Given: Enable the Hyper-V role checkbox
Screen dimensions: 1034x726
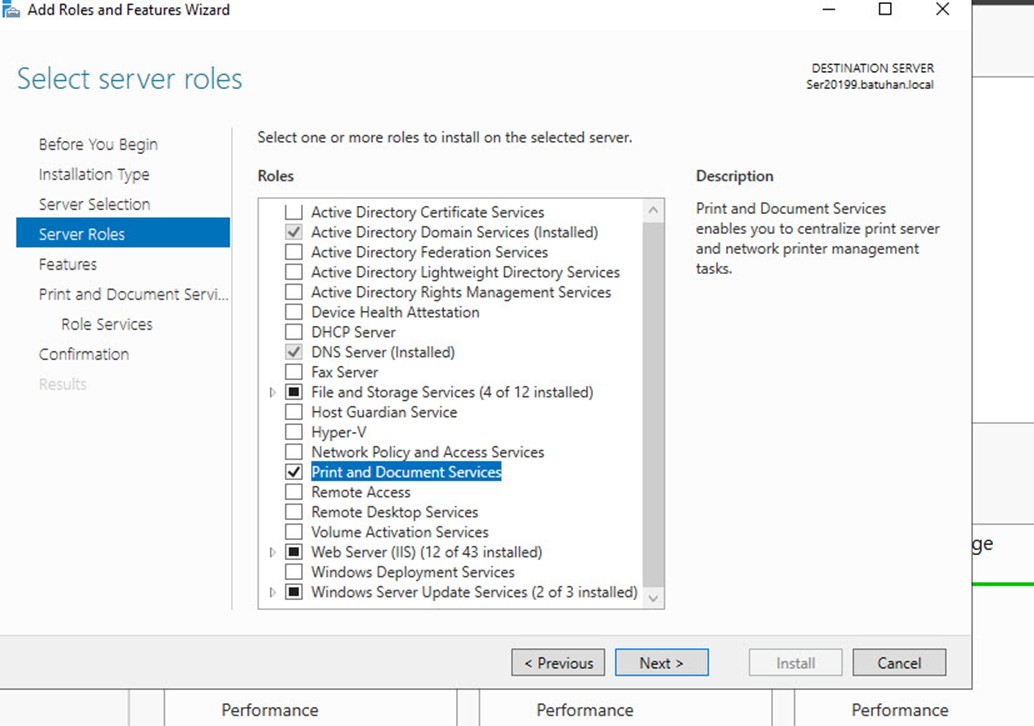Looking at the screenshot, I should [x=293, y=432].
